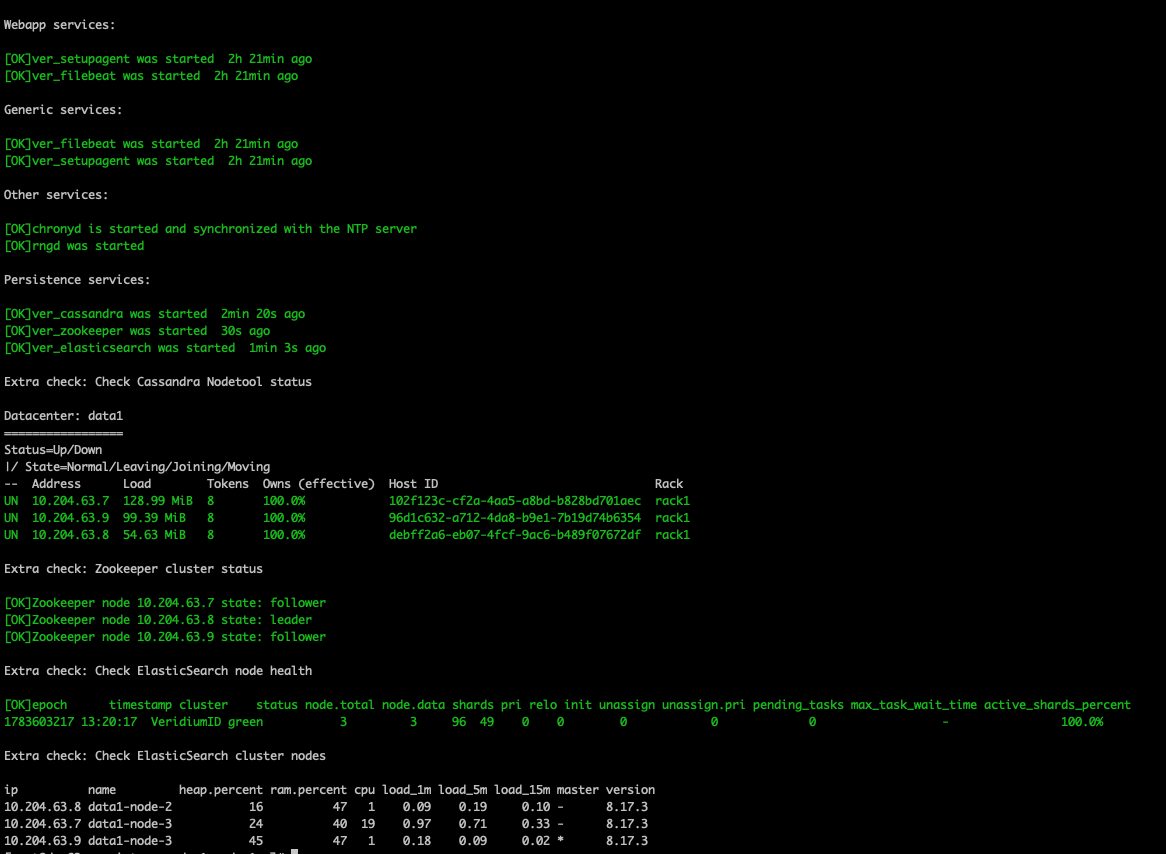Click the load value 128.99 MiB
The height and width of the screenshot is (854, 1166).
(158, 501)
